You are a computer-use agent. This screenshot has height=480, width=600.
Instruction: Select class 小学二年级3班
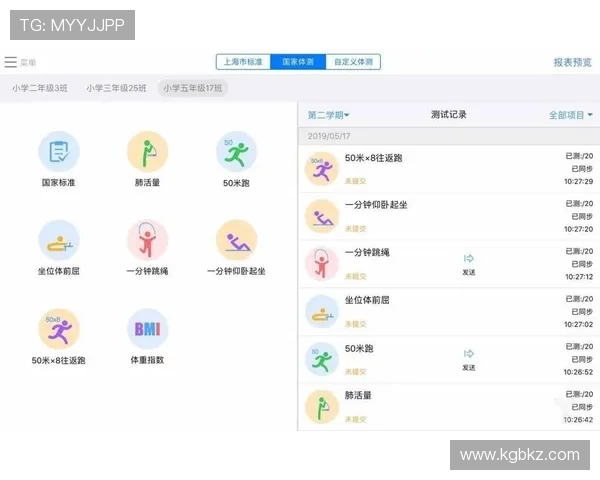[x=40, y=88]
